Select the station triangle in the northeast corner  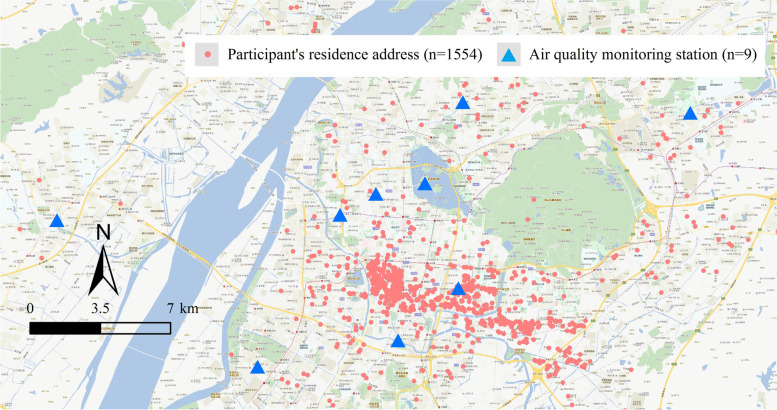point(690,113)
